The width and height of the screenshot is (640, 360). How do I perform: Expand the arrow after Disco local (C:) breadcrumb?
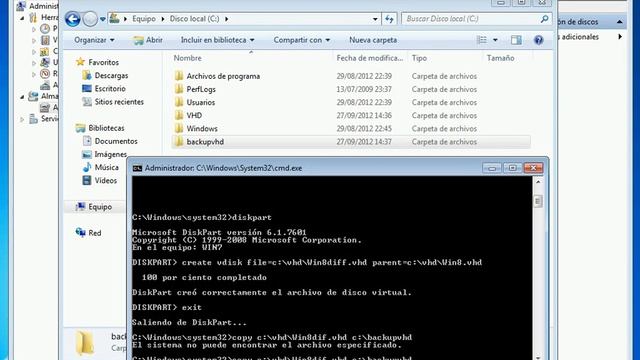[227, 19]
